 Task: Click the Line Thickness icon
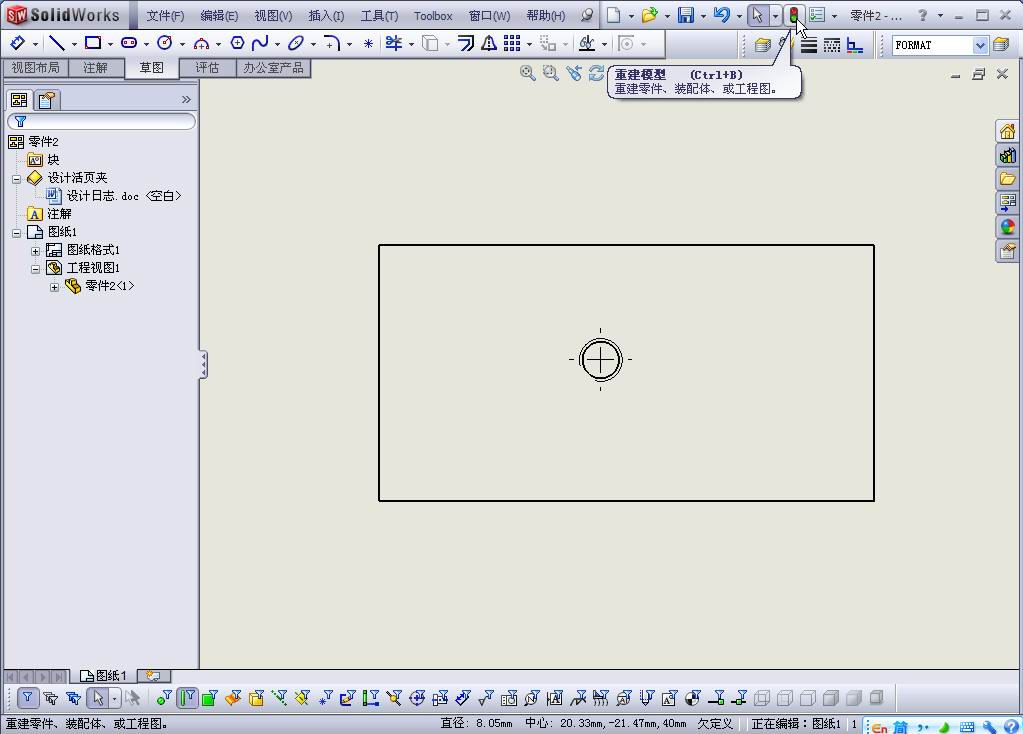[809, 45]
